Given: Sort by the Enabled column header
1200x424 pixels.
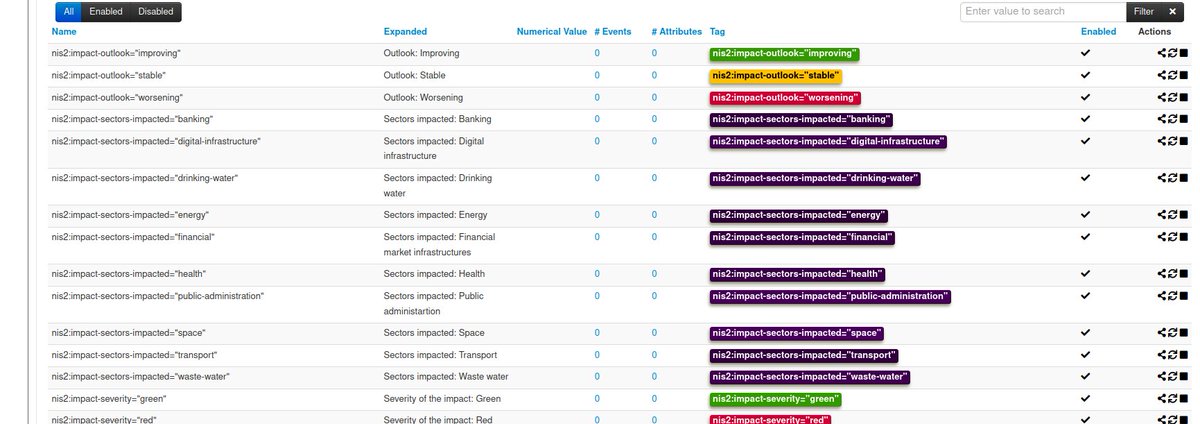Looking at the screenshot, I should coord(1098,32).
